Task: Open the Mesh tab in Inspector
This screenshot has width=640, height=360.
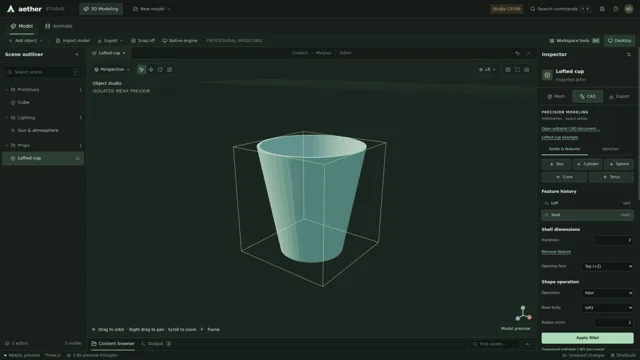Action: pyautogui.click(x=556, y=97)
